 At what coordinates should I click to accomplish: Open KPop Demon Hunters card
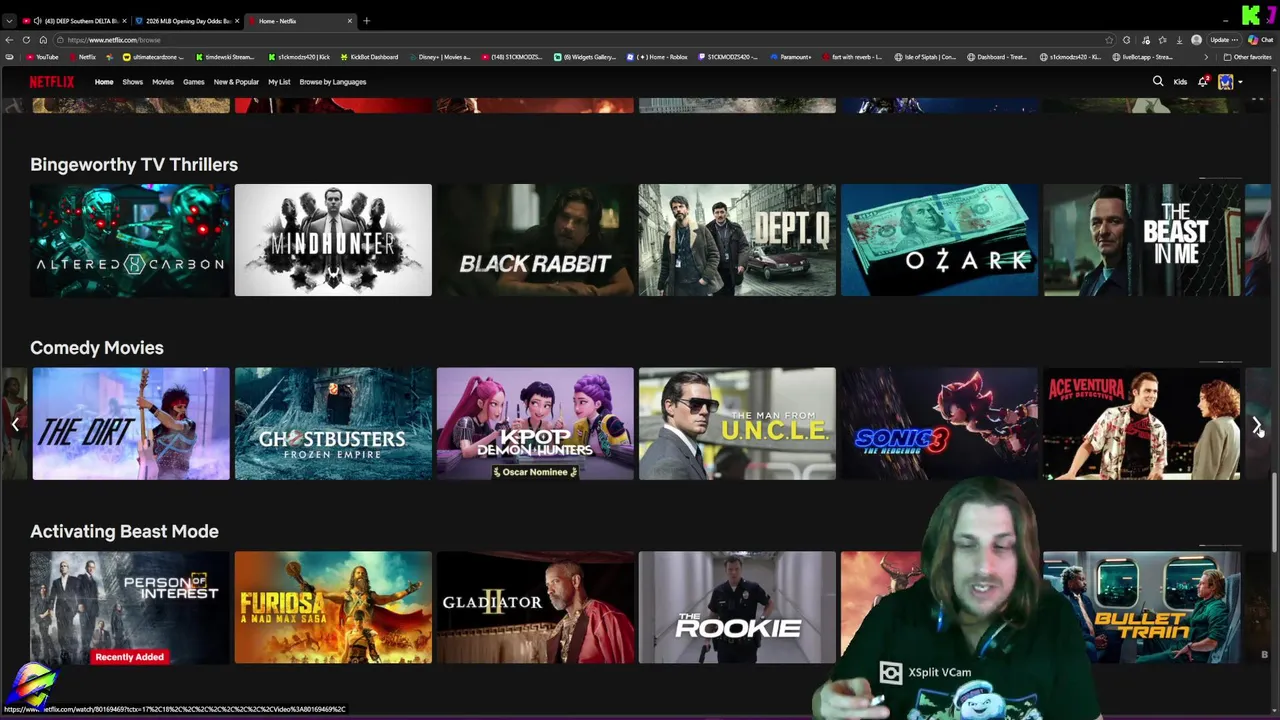(535, 424)
